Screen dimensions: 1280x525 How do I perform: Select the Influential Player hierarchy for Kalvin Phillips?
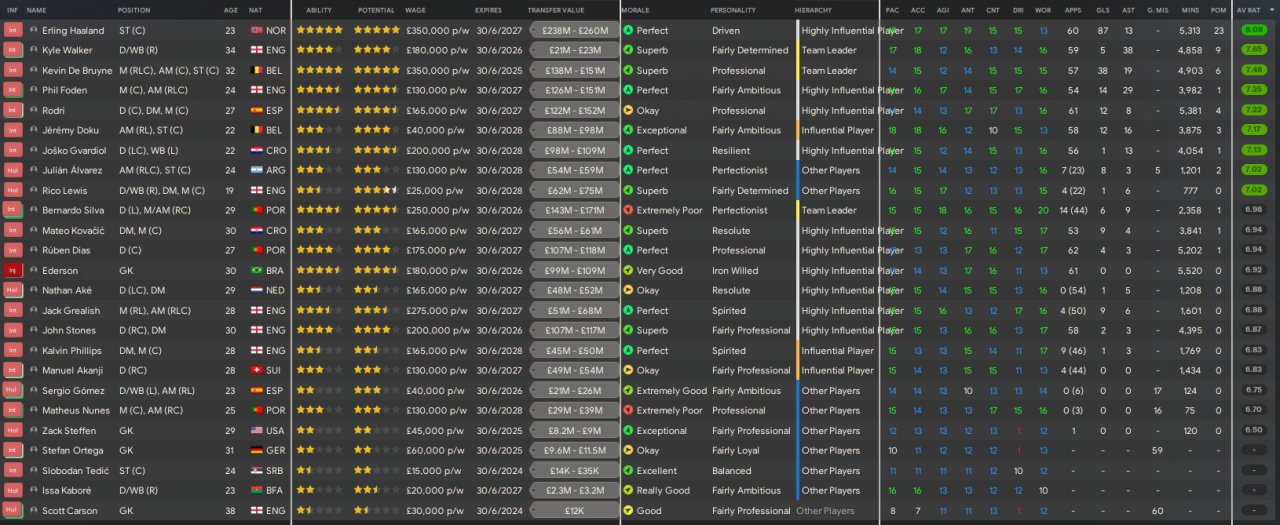838,350
